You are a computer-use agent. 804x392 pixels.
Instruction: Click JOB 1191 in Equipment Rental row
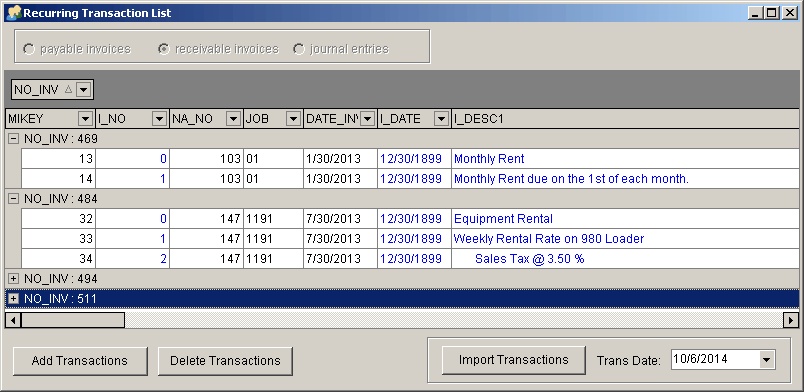pyautogui.click(x=273, y=219)
